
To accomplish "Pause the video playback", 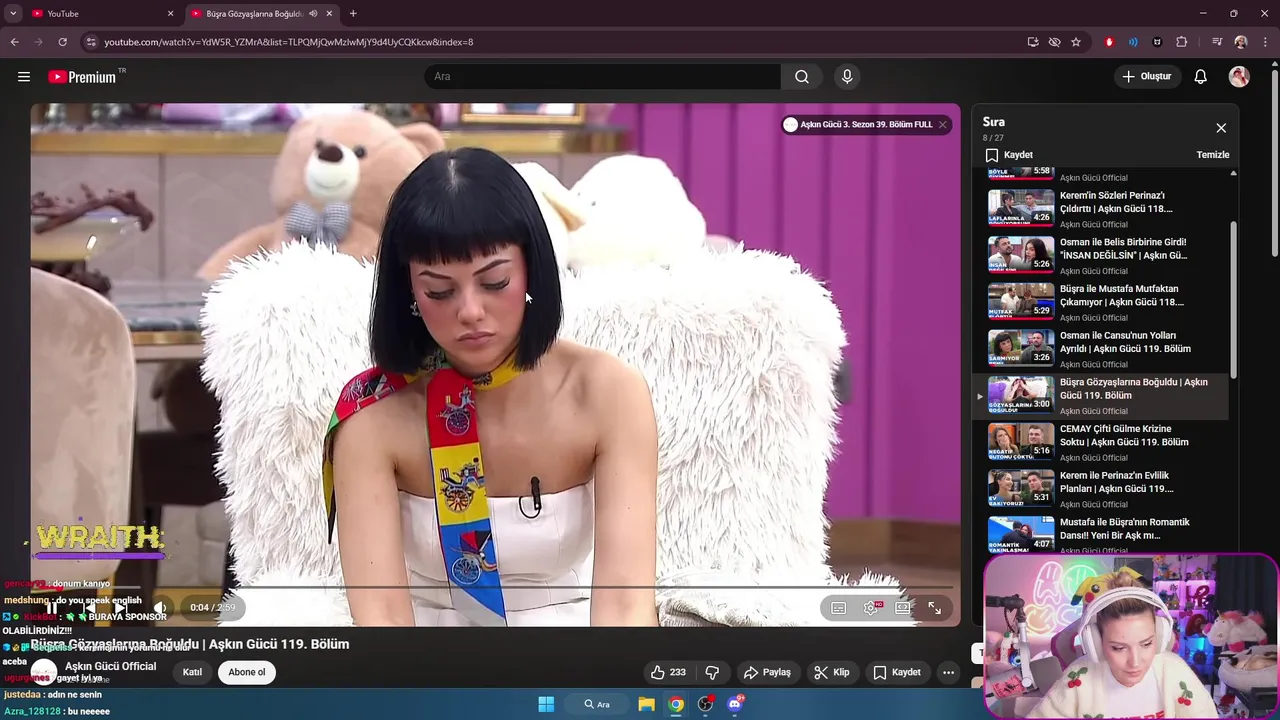I will coord(51,608).
